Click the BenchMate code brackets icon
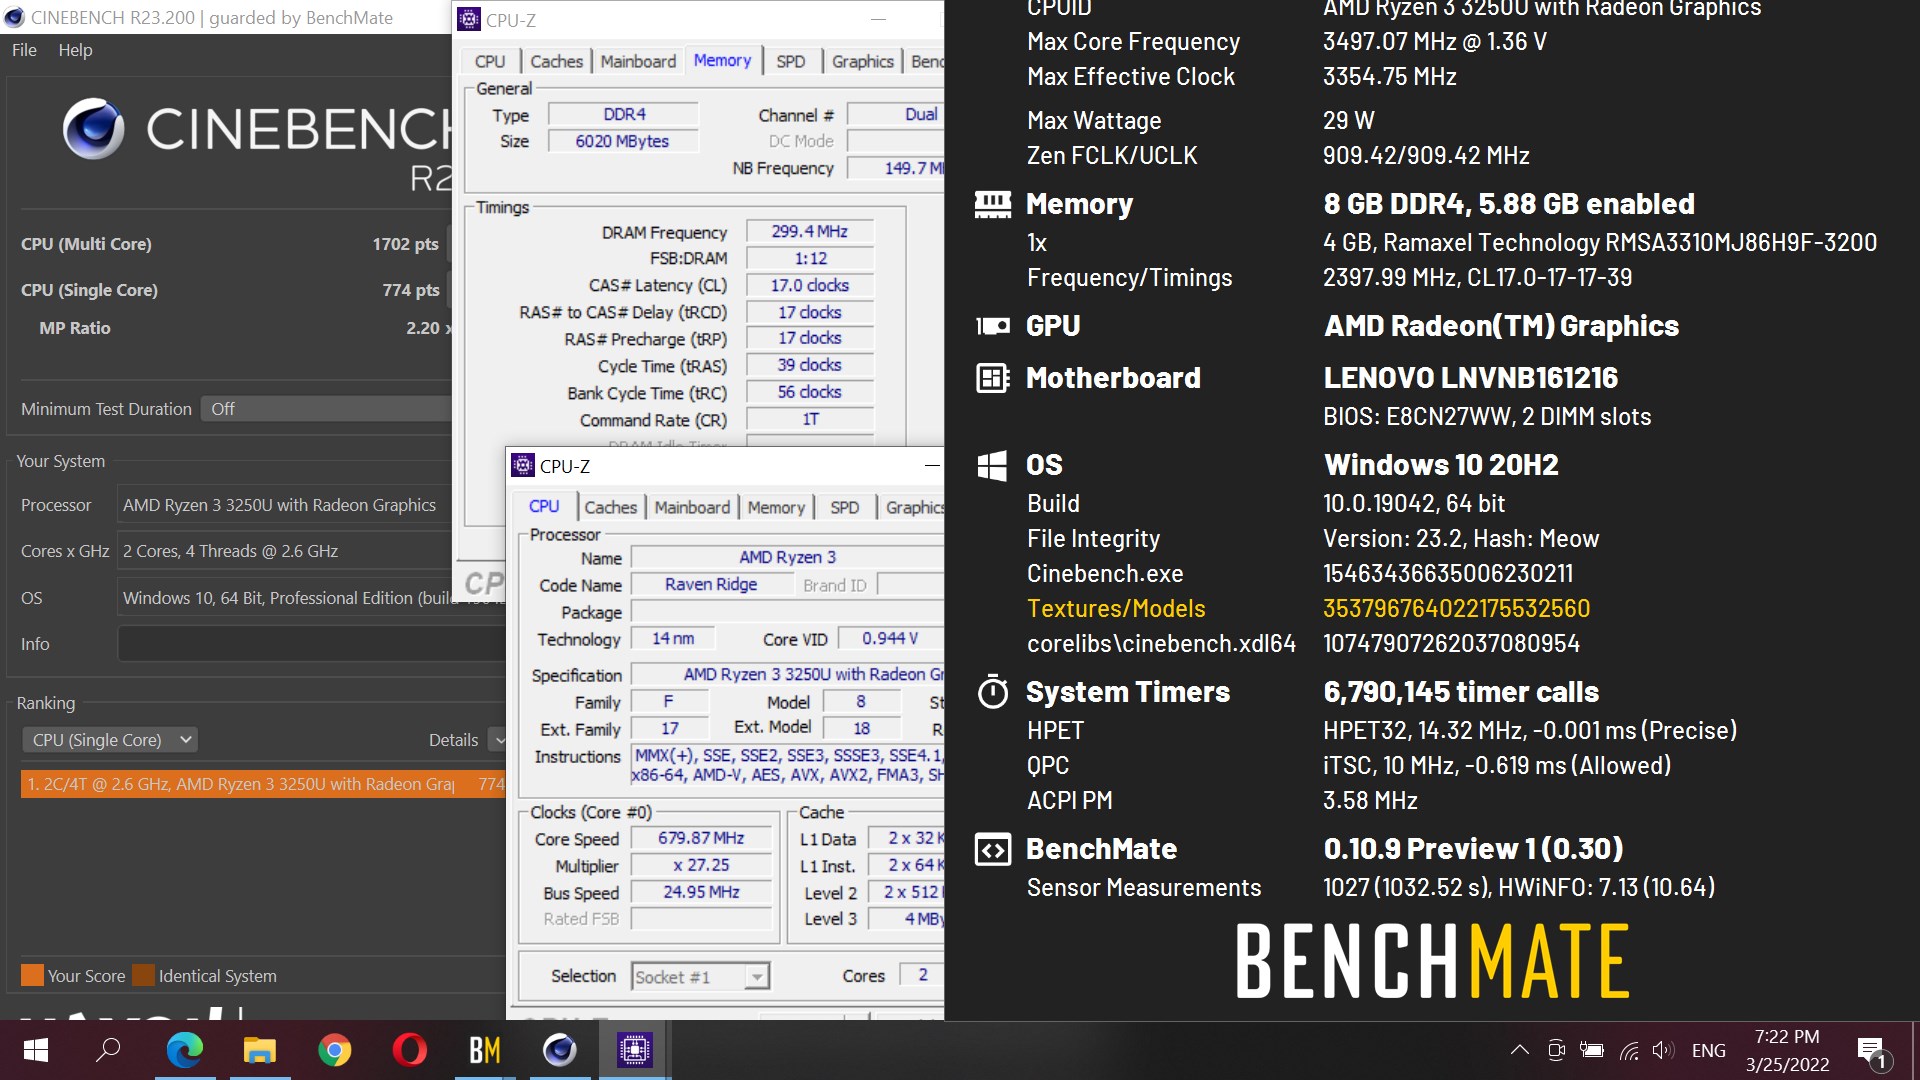 [992, 849]
